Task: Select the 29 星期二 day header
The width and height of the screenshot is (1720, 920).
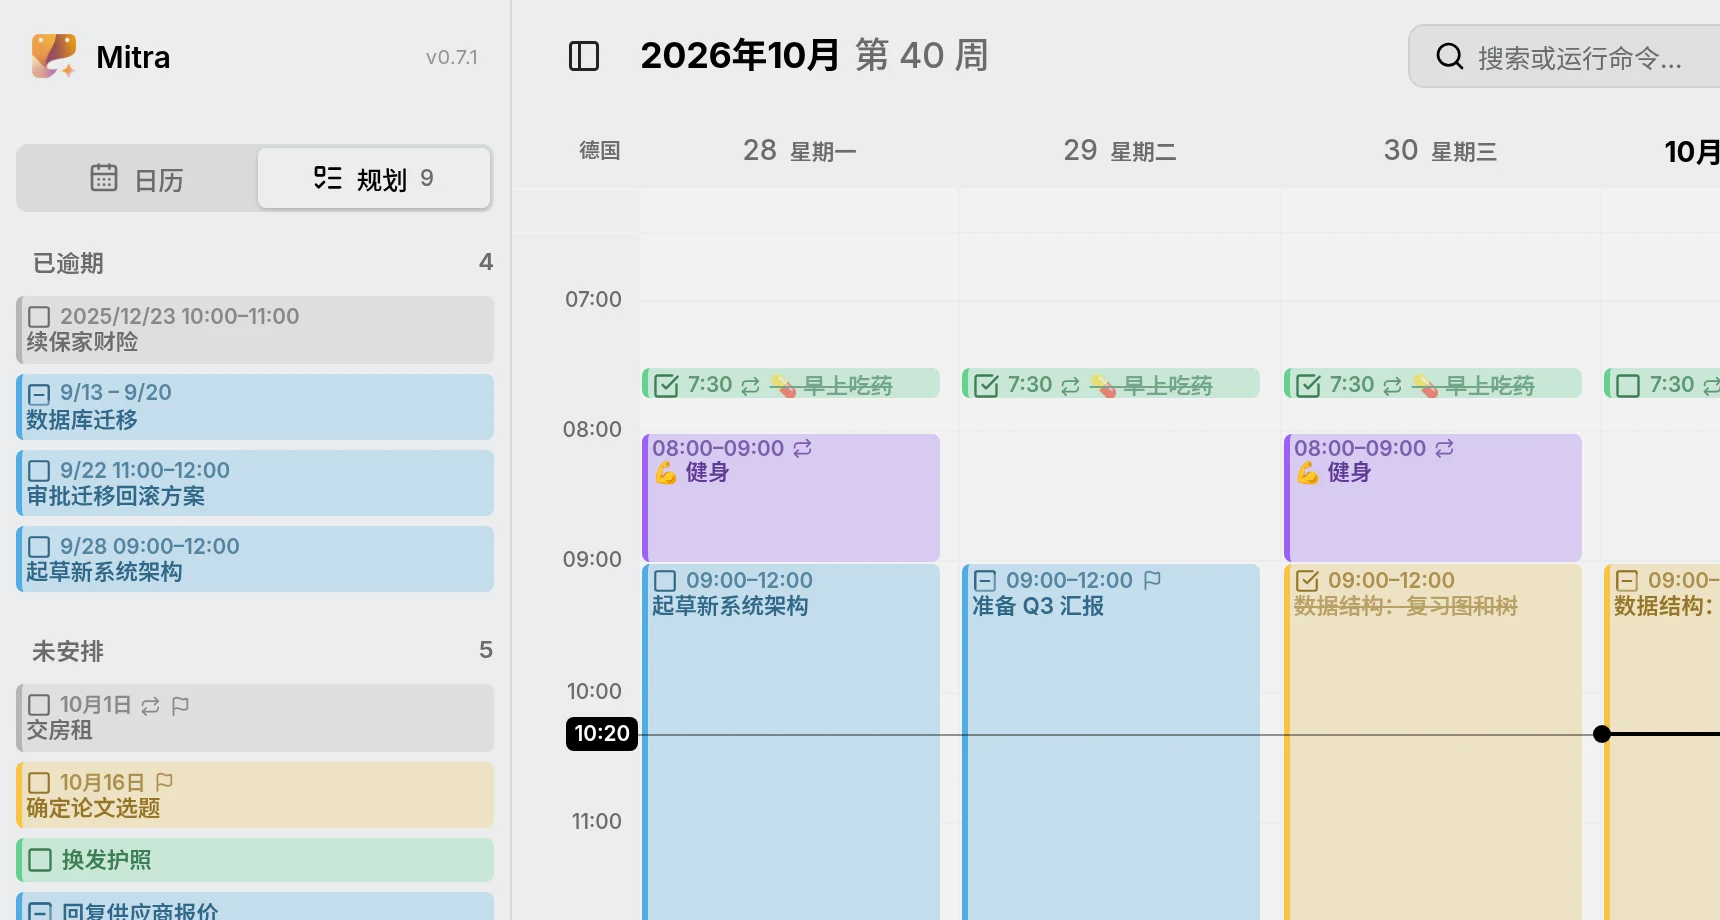Action: coord(1120,151)
